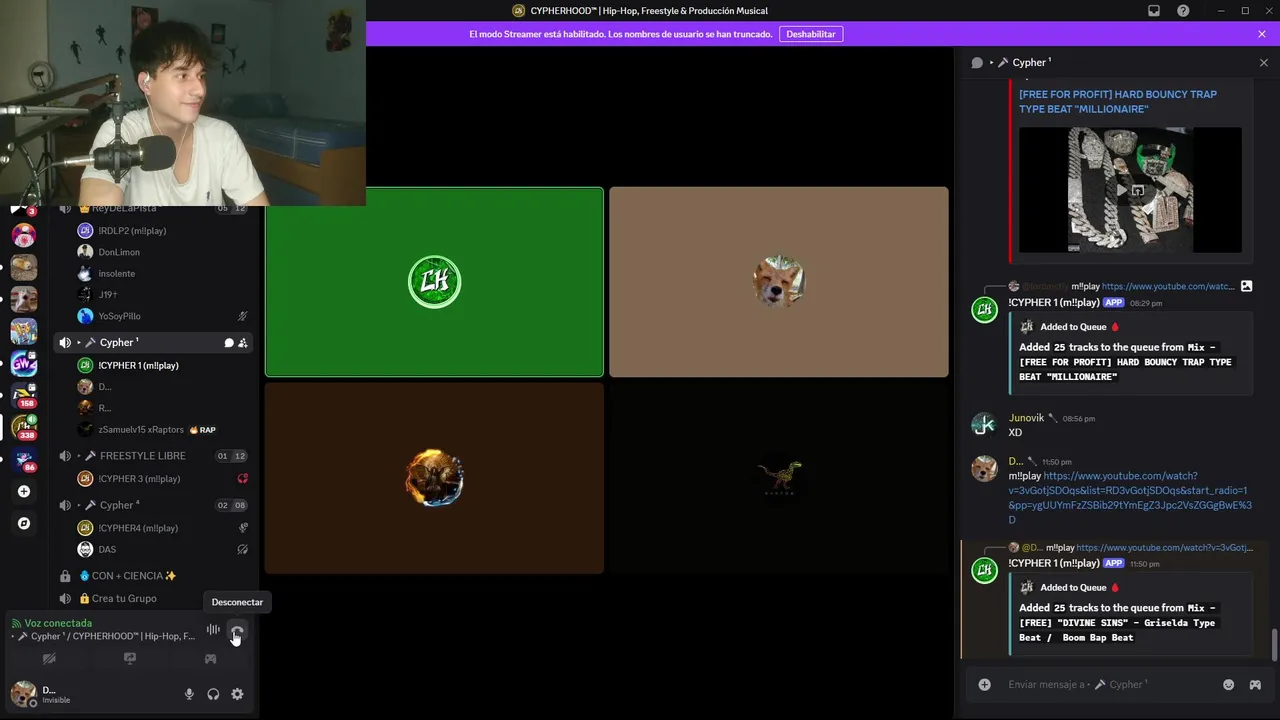Select the green CH video tile

(434, 282)
